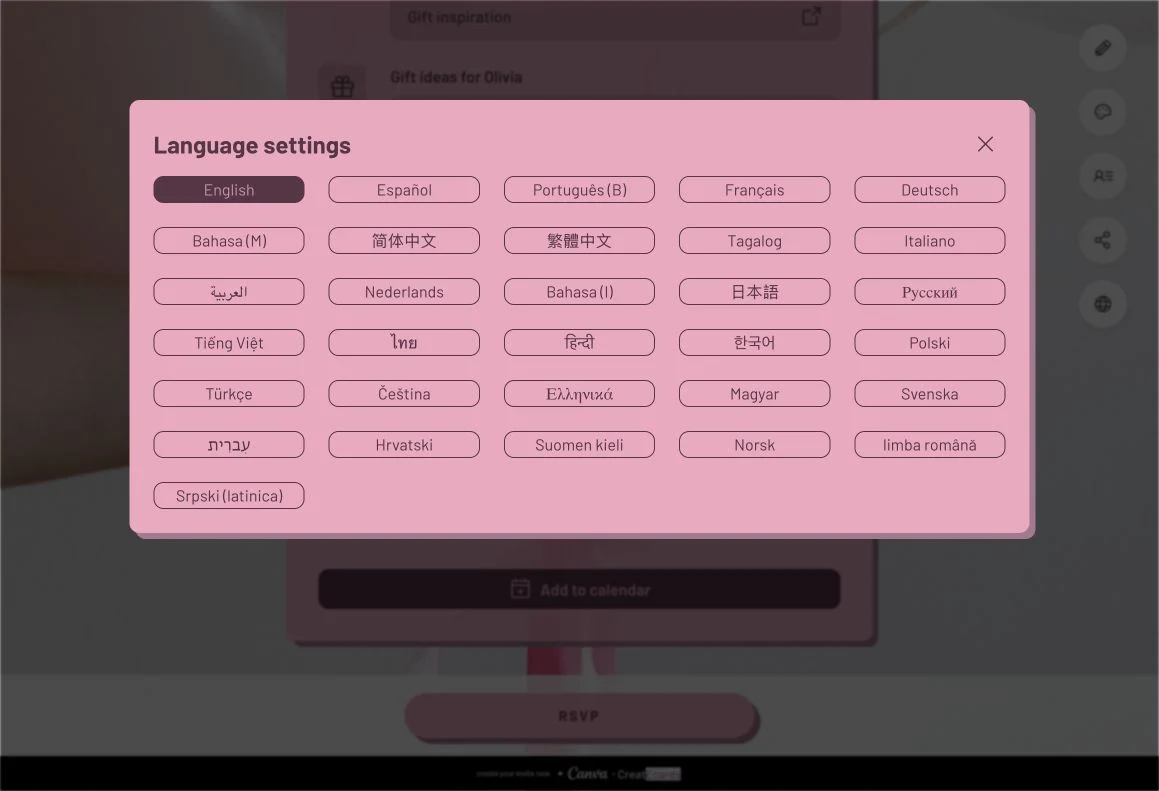
Task: Click the pencil edit icon in sidebar
Action: [1103, 48]
